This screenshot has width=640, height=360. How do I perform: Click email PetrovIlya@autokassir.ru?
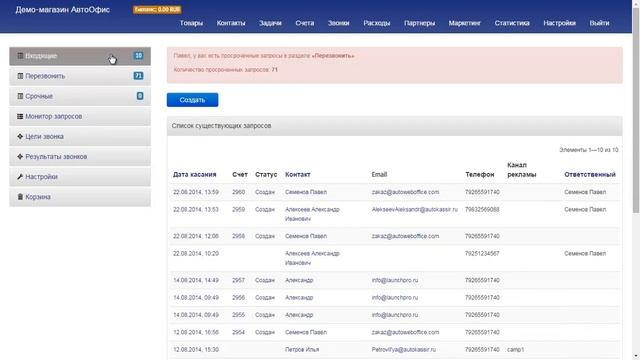tap(403, 349)
